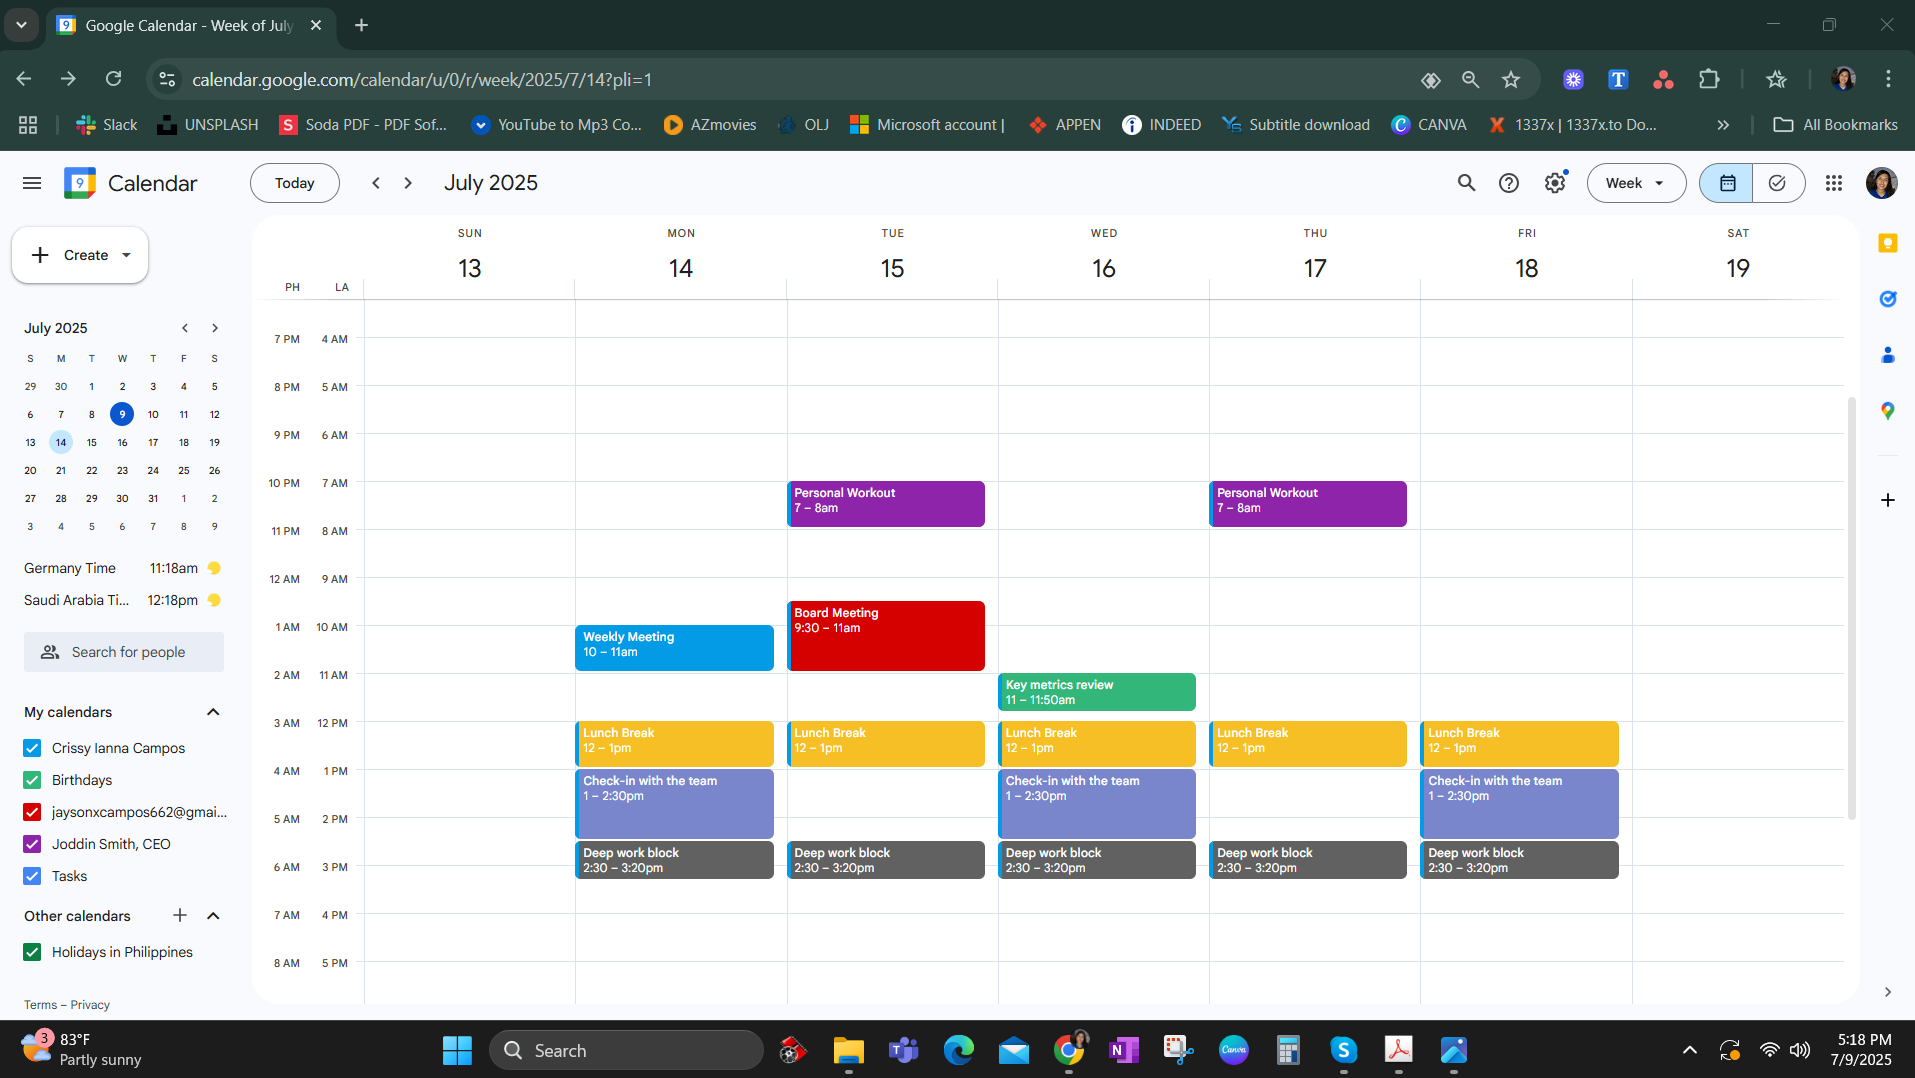The image size is (1915, 1078).
Task: Open Google Maps in side panel
Action: [x=1887, y=411]
